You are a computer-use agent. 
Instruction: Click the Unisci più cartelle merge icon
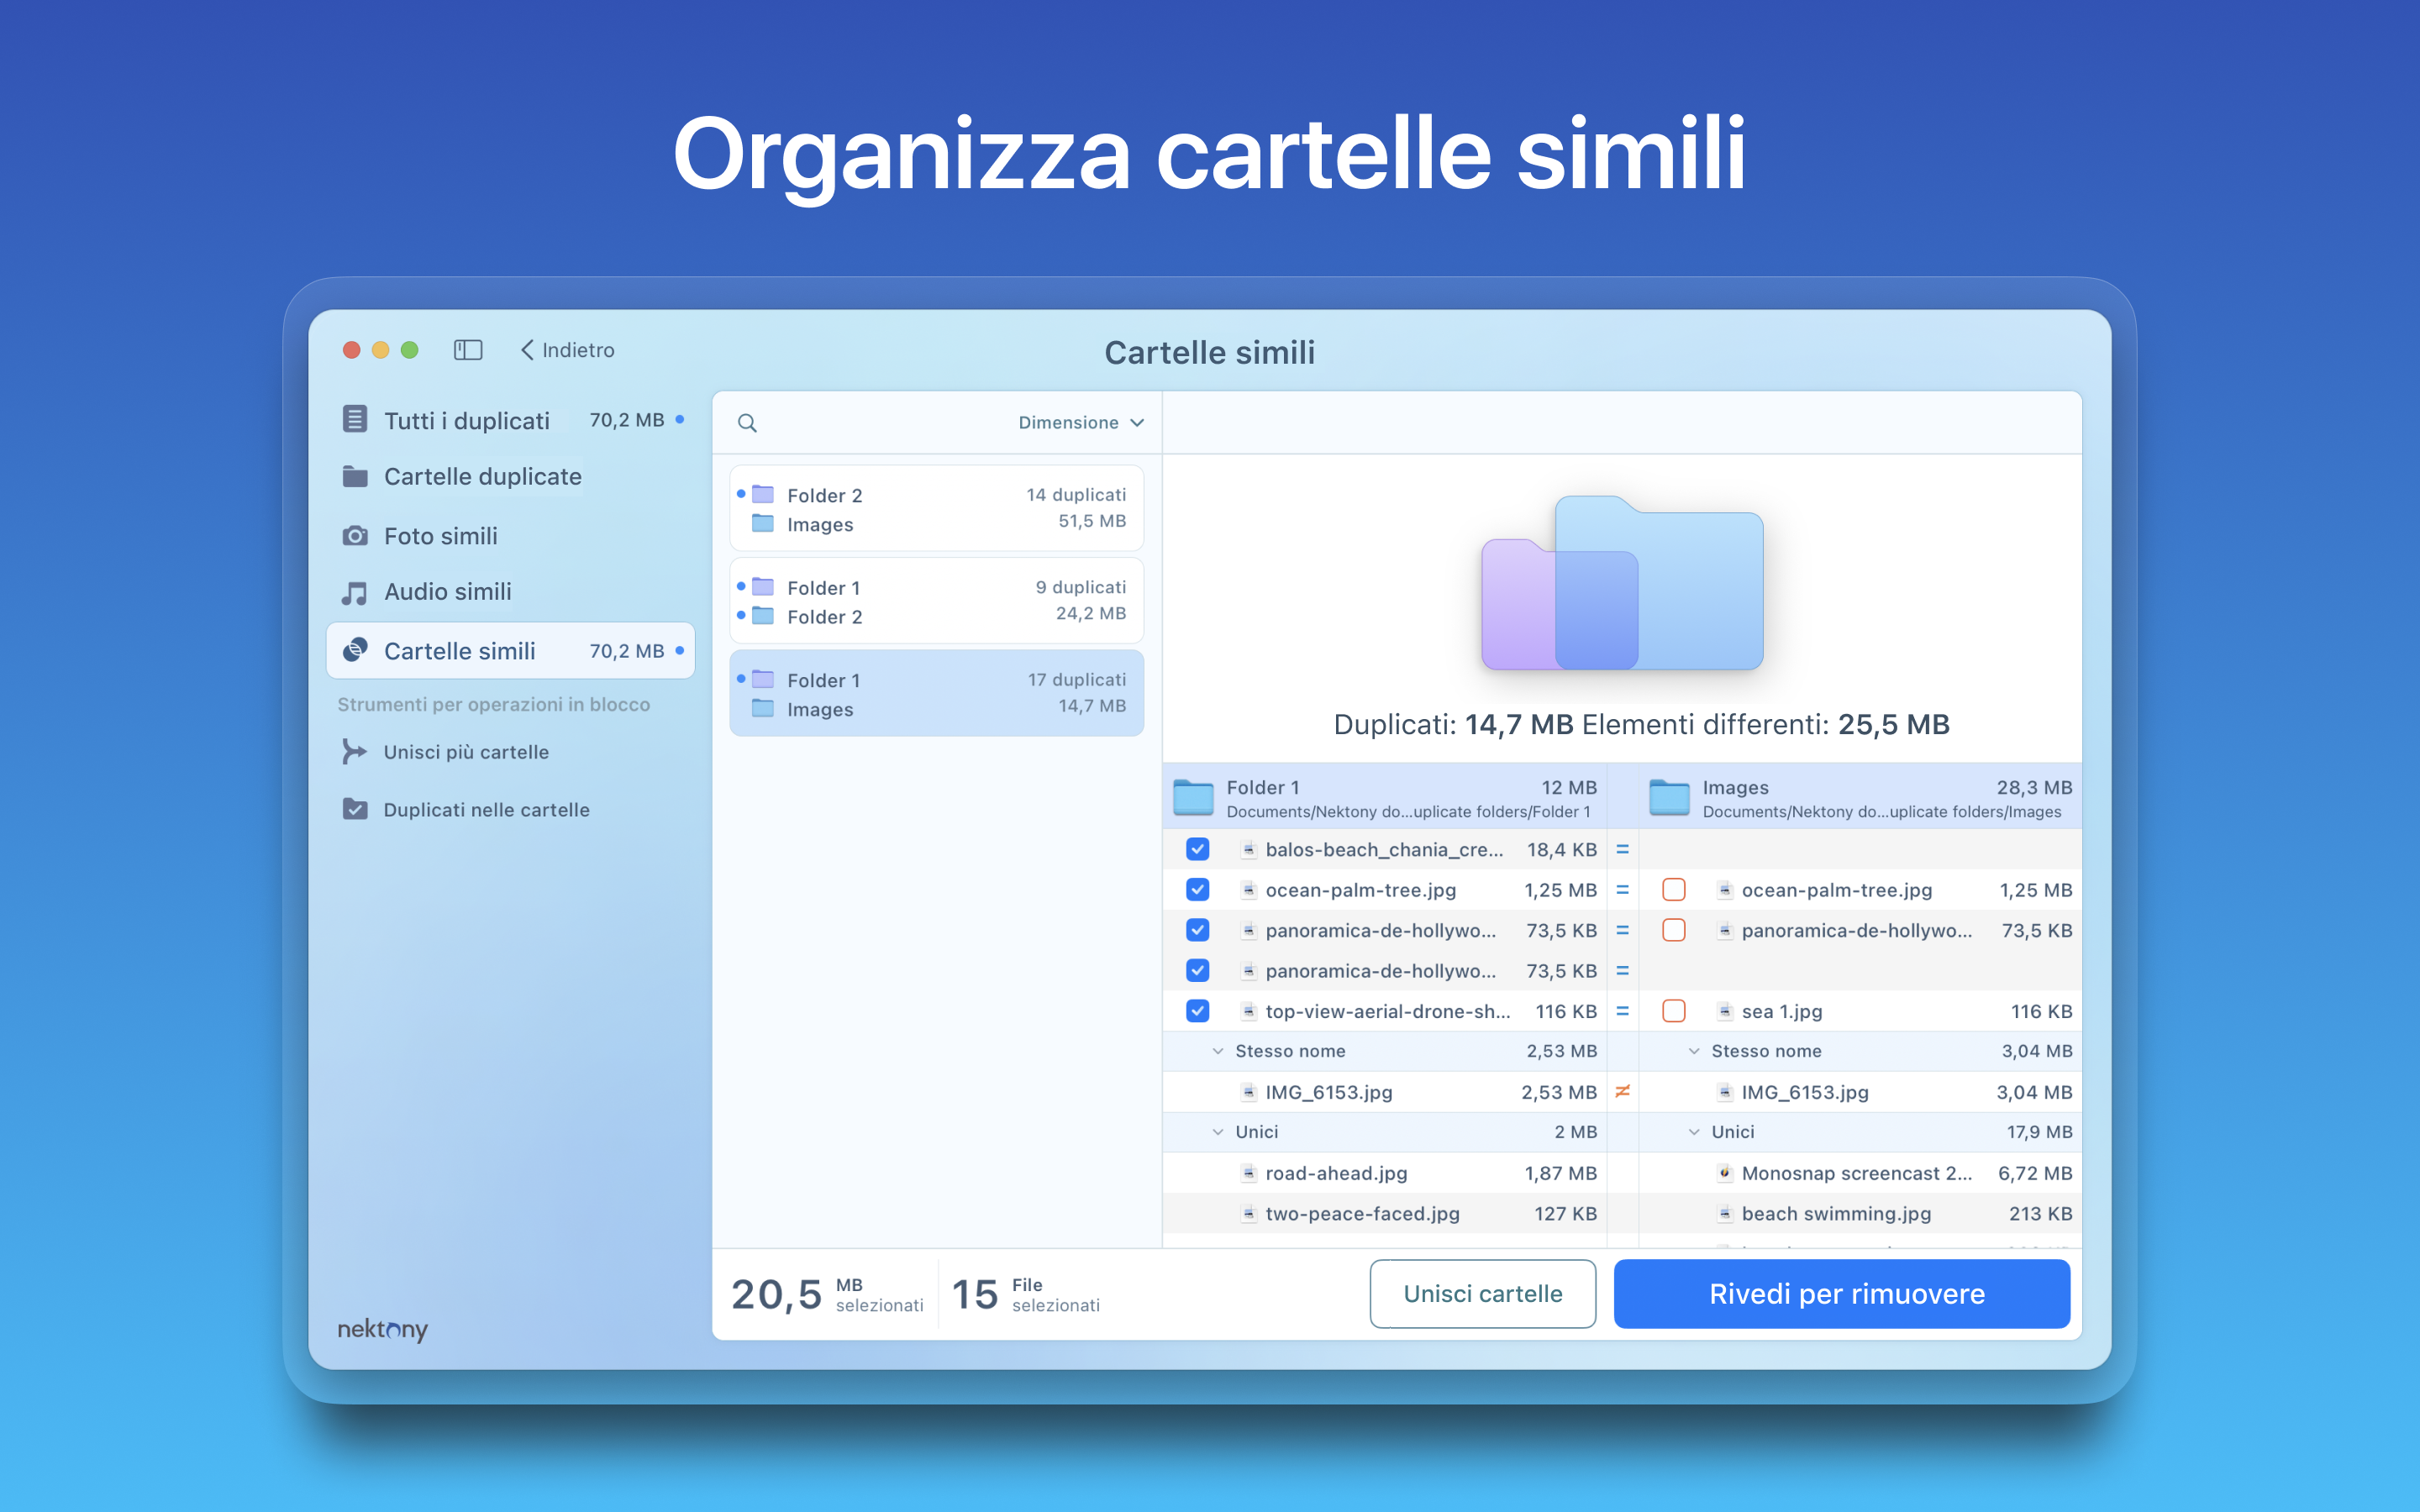pyautogui.click(x=355, y=751)
